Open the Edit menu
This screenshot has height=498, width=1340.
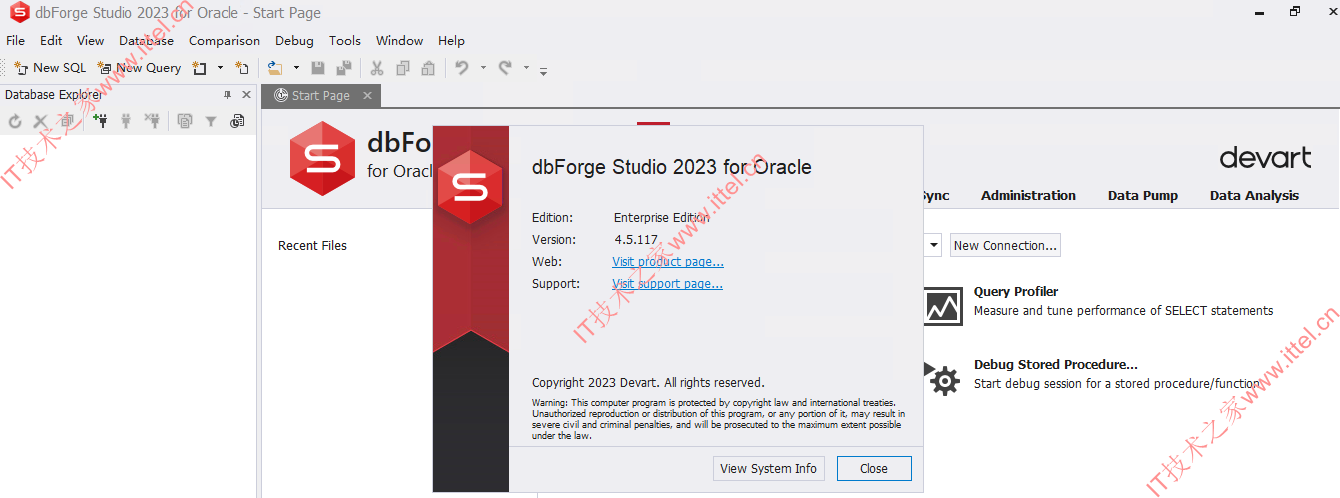[51, 41]
